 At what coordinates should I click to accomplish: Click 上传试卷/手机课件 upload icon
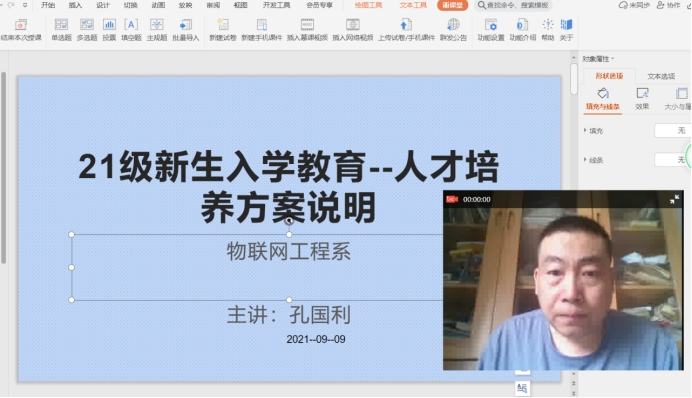pyautogui.click(x=406, y=30)
